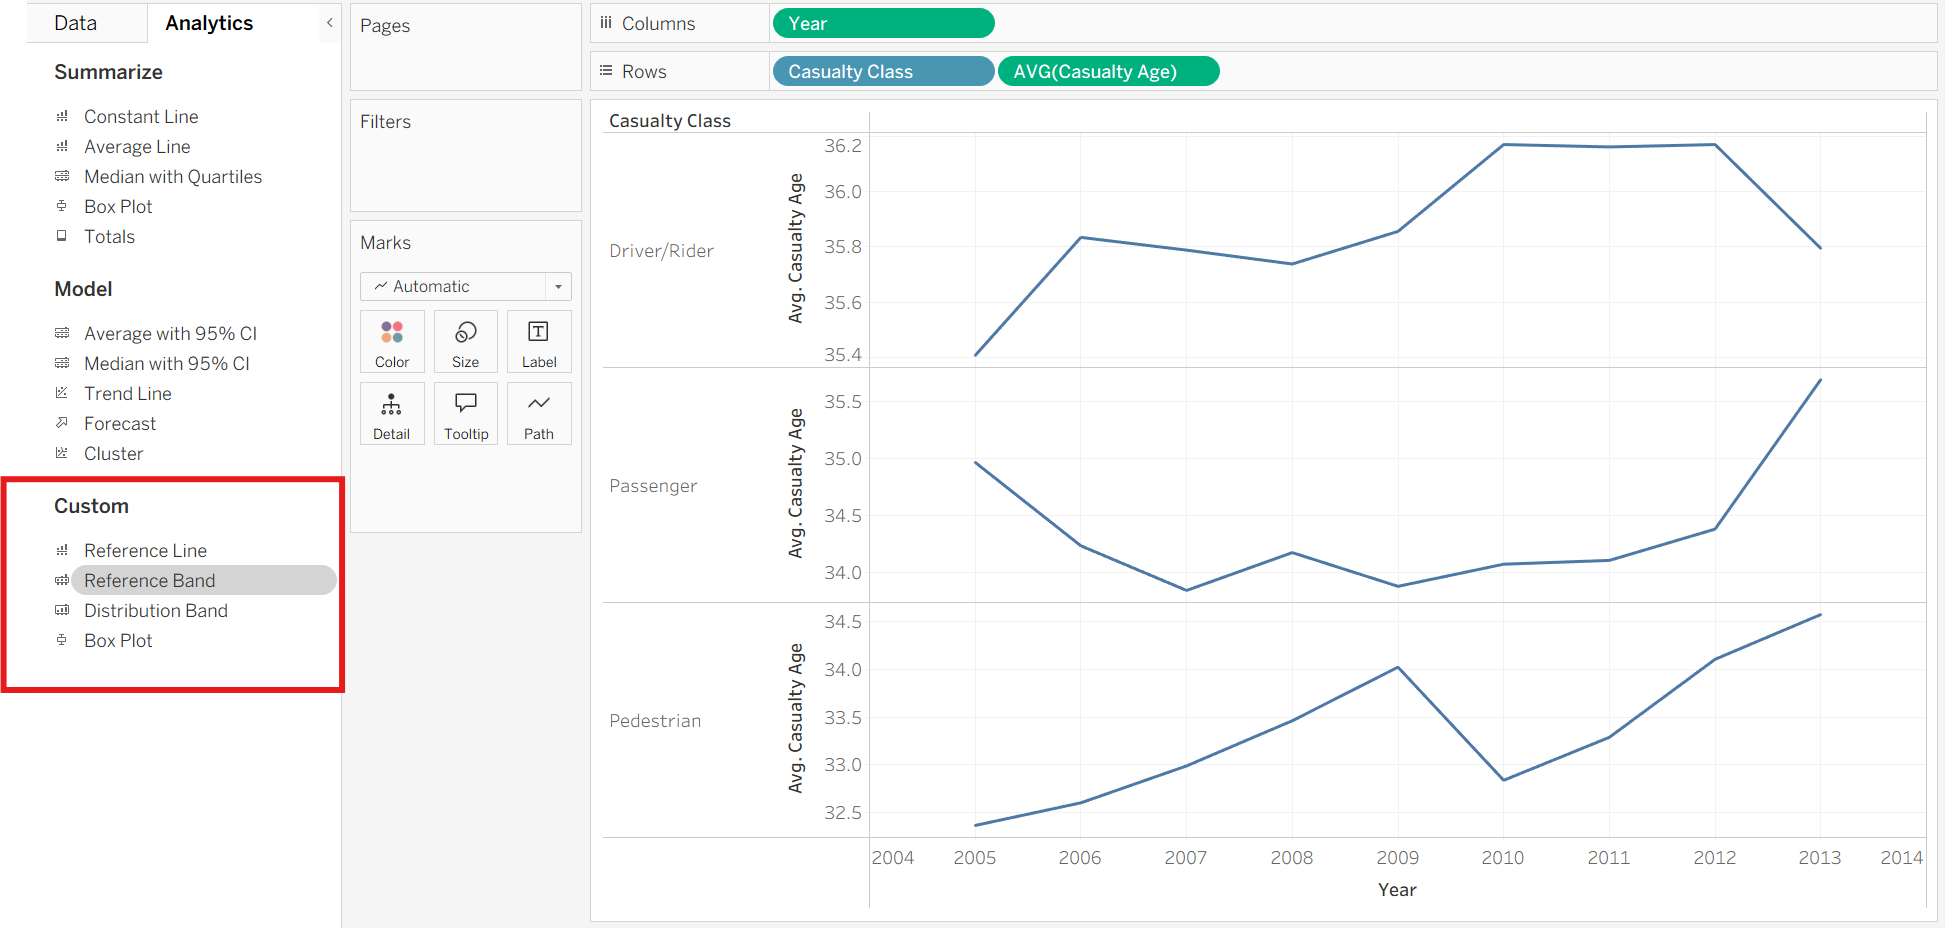This screenshot has width=1945, height=928.
Task: Click the Forecast icon in Model
Action: (62, 423)
